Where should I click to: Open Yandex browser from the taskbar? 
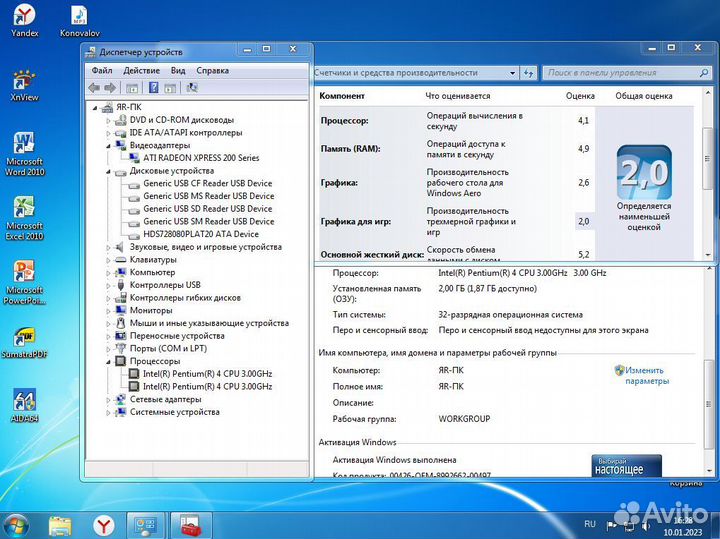pos(104,526)
